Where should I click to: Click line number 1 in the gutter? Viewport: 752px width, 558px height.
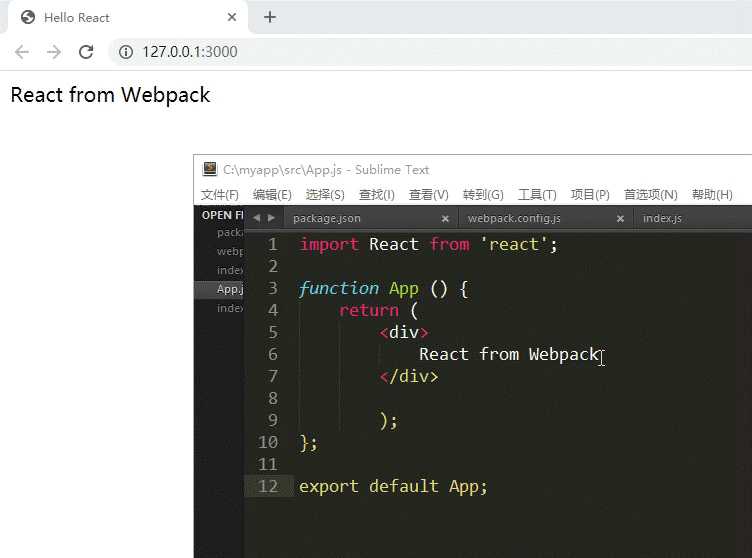click(272, 245)
